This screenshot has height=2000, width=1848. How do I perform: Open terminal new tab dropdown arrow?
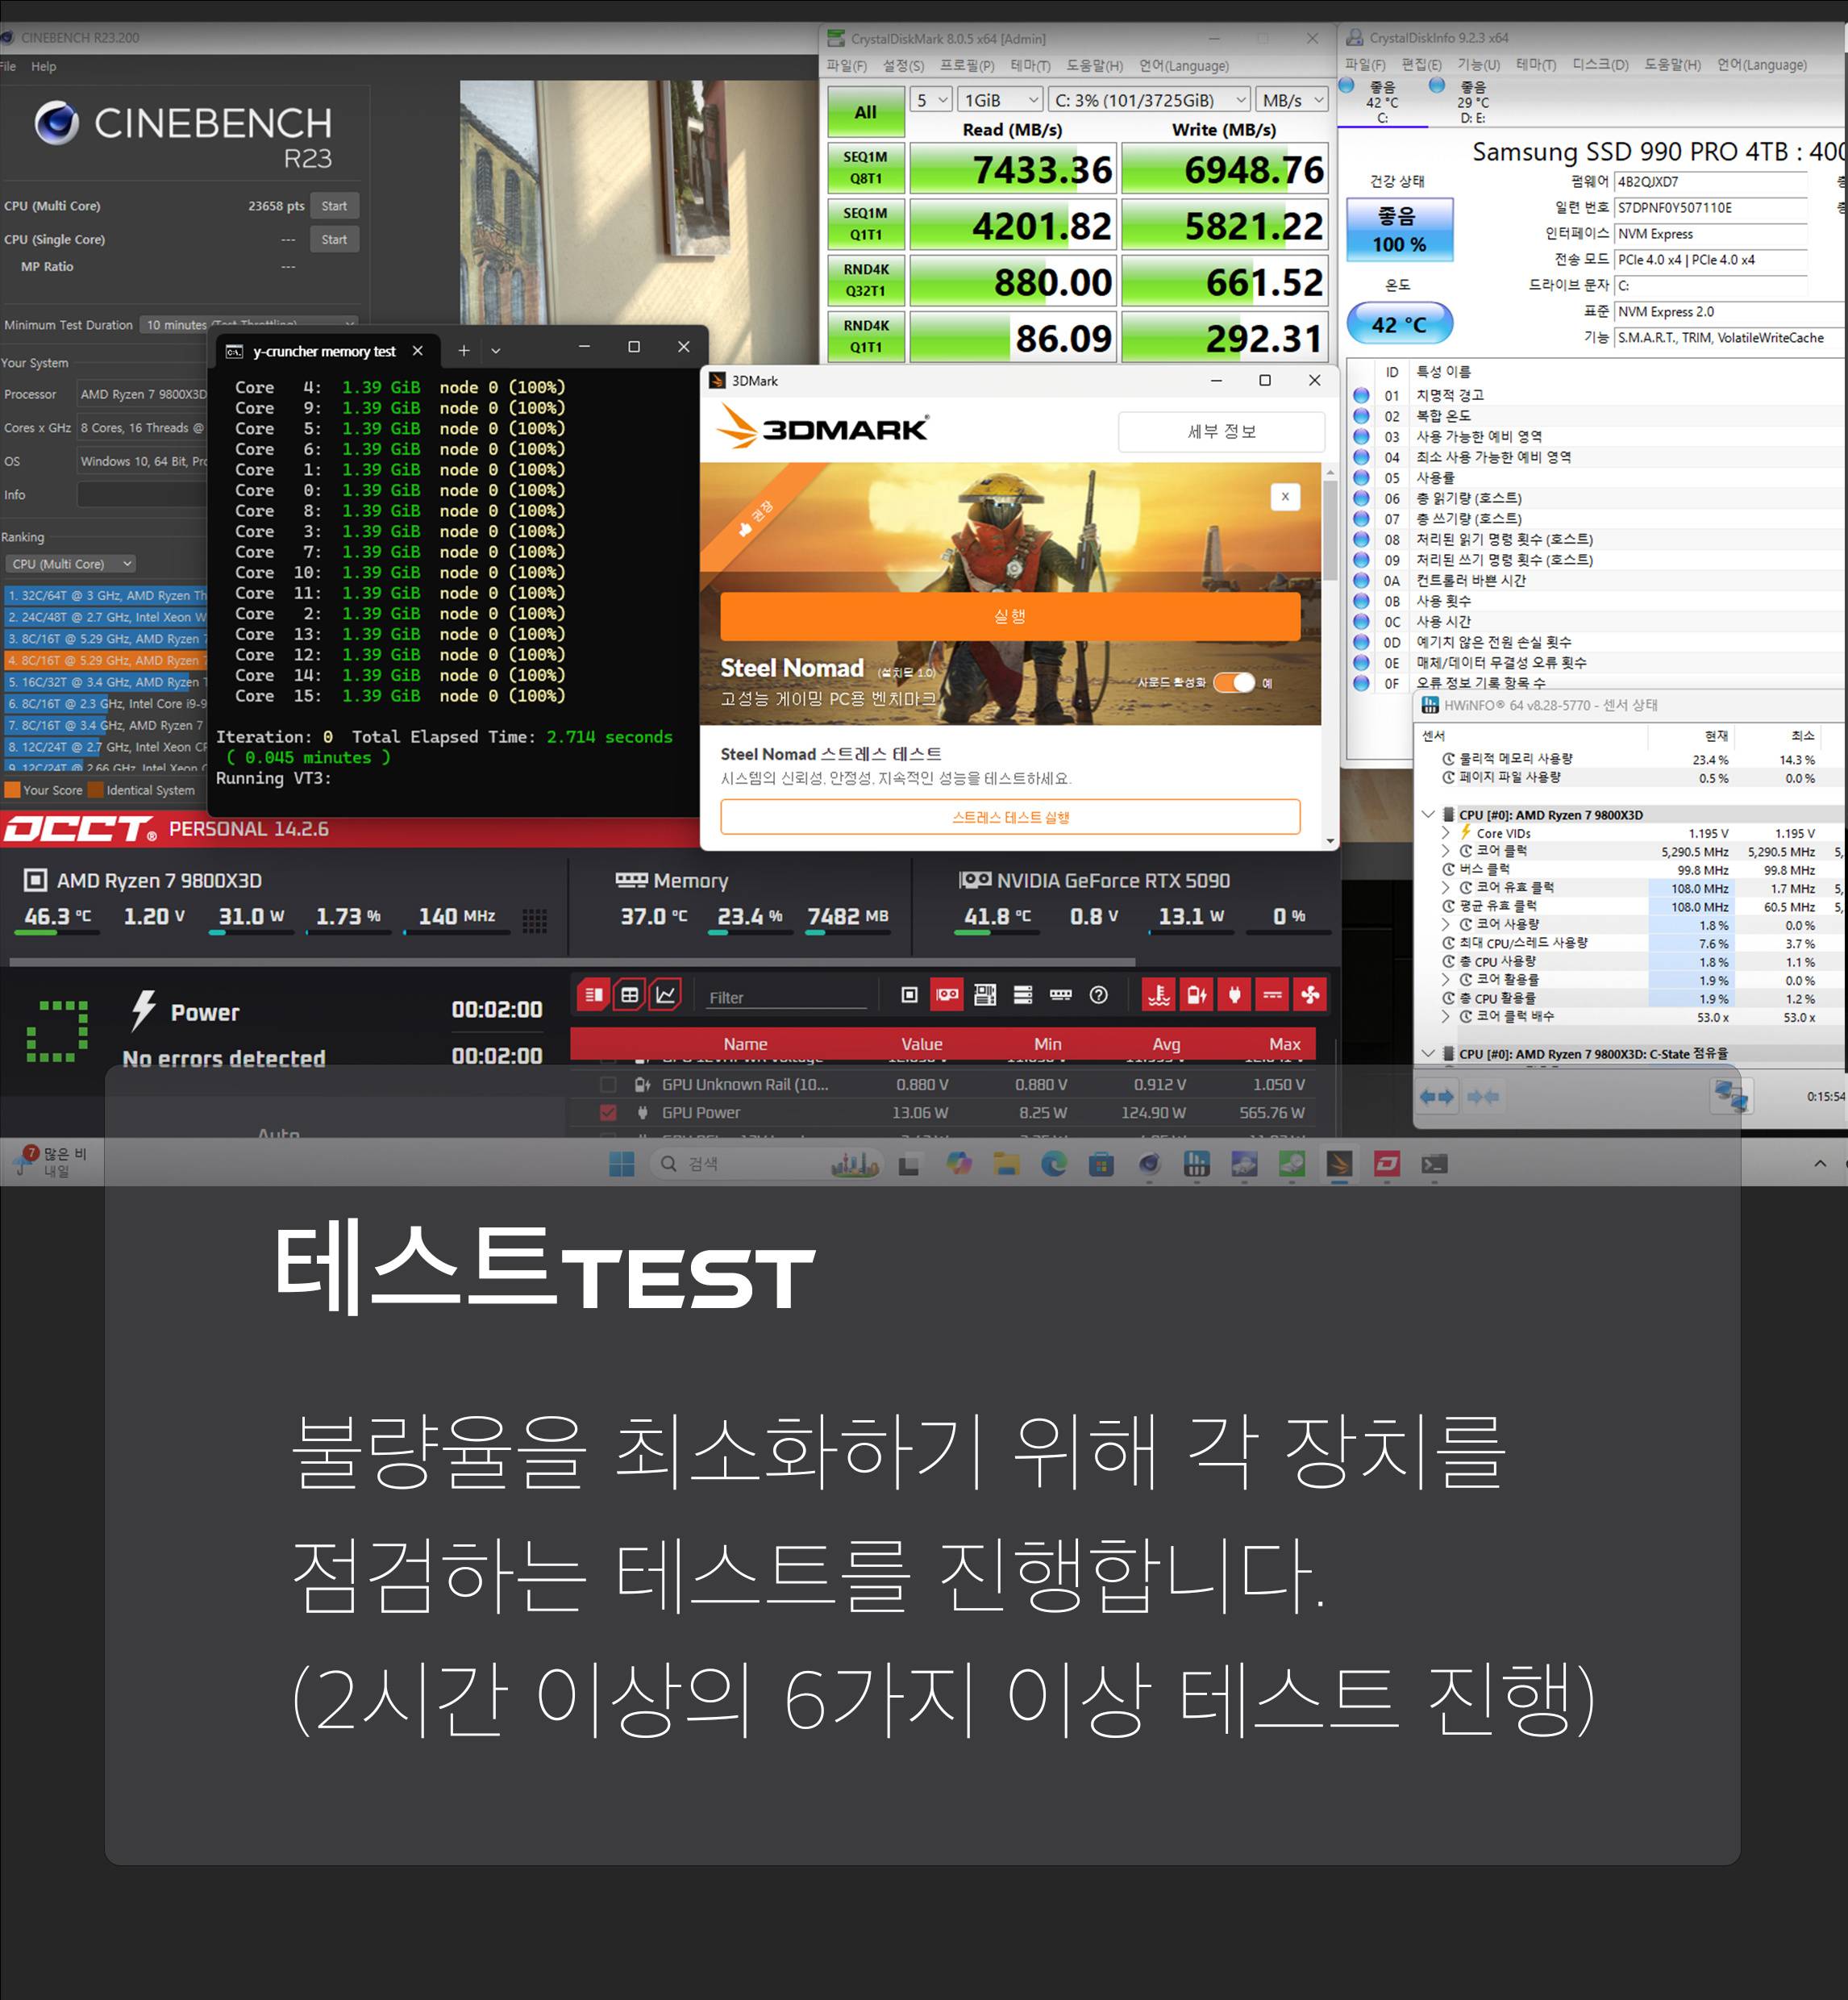[496, 351]
